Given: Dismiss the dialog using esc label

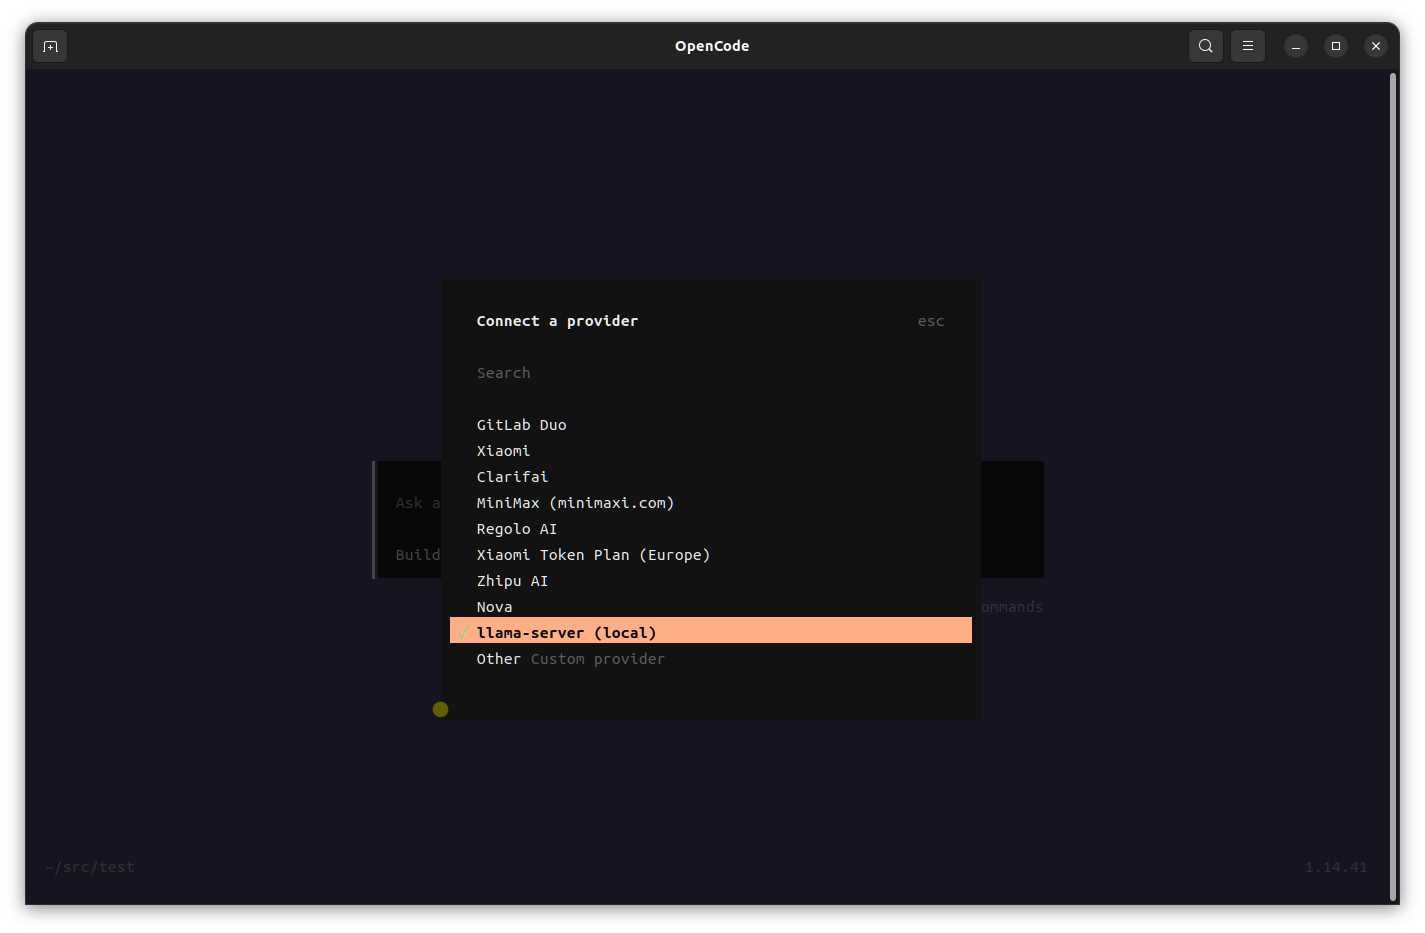Looking at the screenshot, I should pyautogui.click(x=931, y=321).
